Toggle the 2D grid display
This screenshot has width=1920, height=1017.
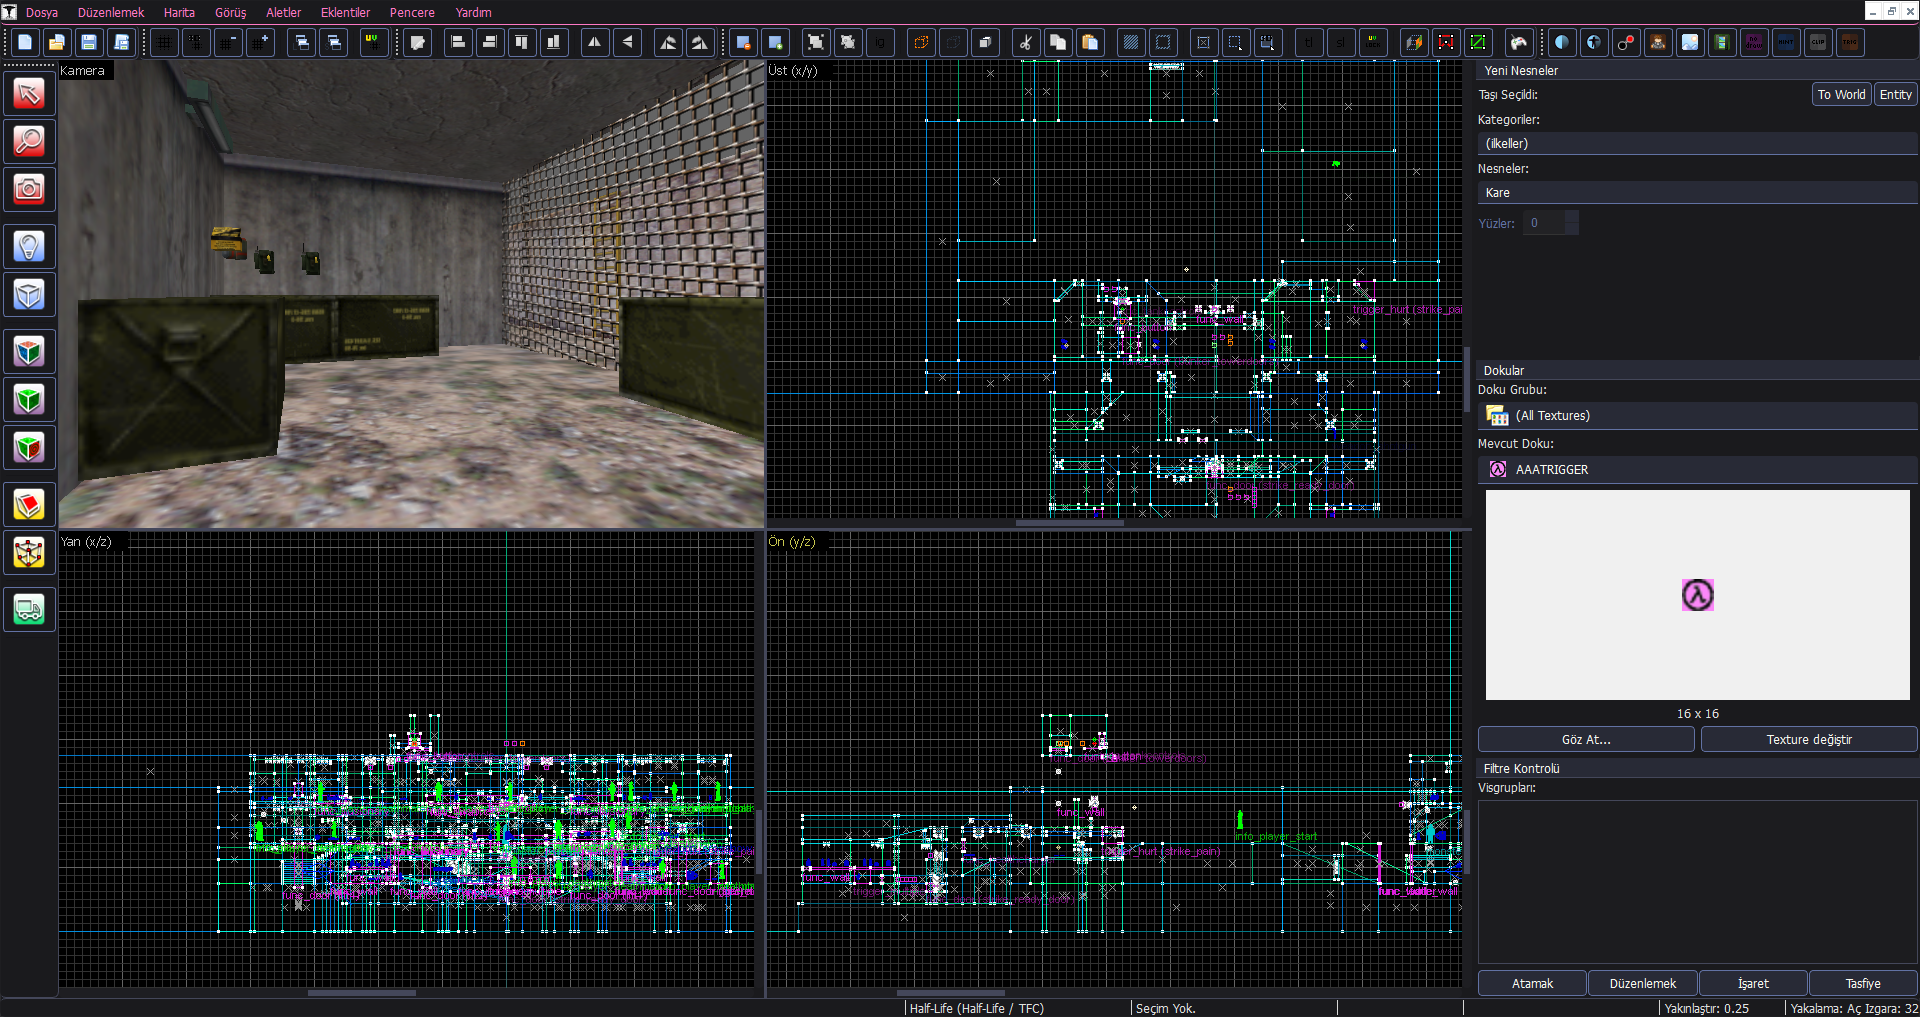coord(164,42)
